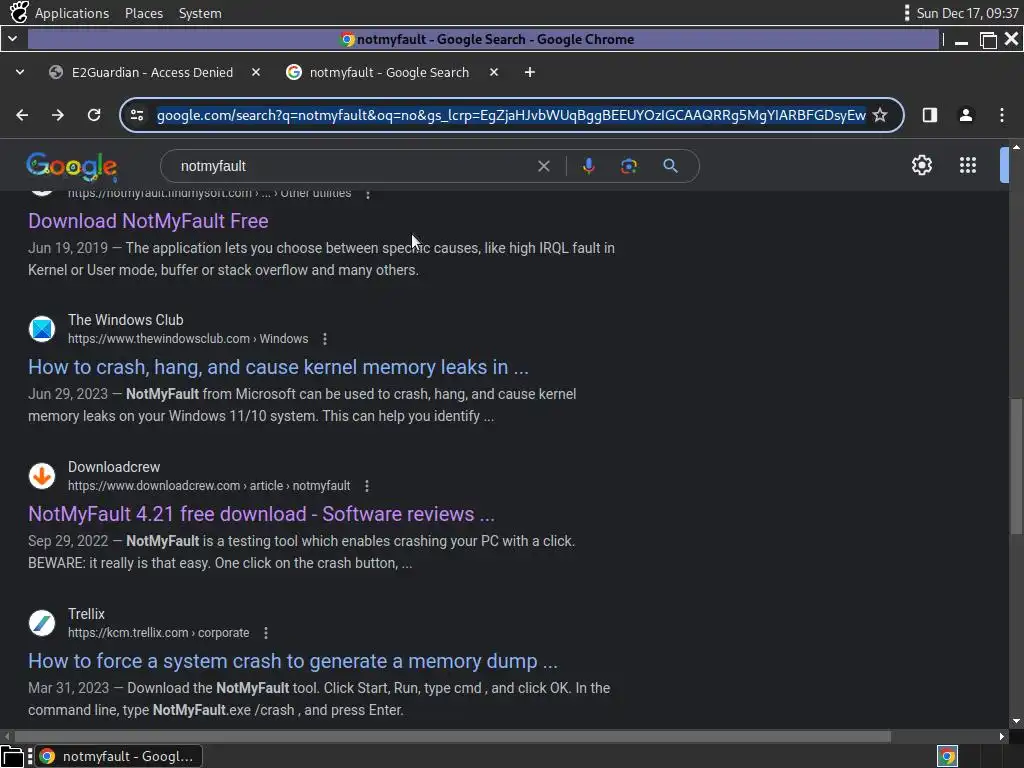This screenshot has height=768, width=1024.
Task: Click show desktop icon in bottom panel
Action: (12, 756)
